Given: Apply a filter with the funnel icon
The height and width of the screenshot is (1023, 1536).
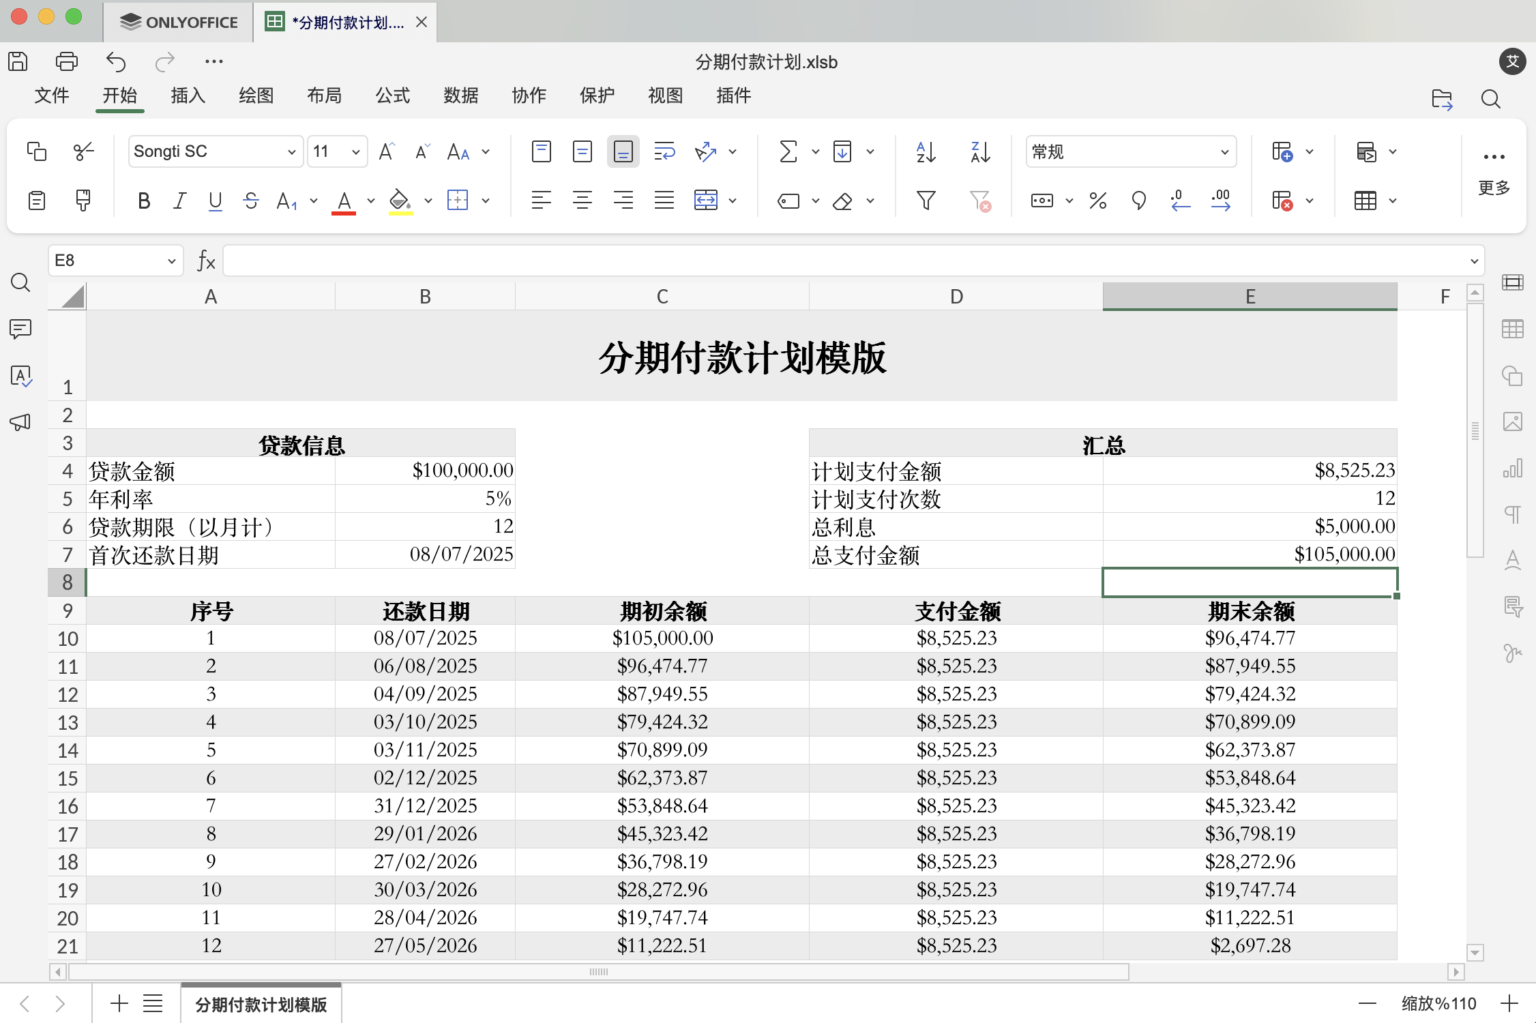Looking at the screenshot, I should (x=925, y=200).
